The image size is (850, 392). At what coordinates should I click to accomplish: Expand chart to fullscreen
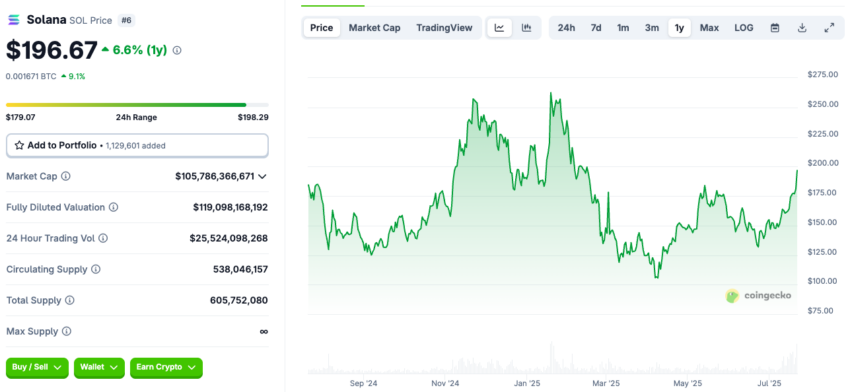[829, 28]
